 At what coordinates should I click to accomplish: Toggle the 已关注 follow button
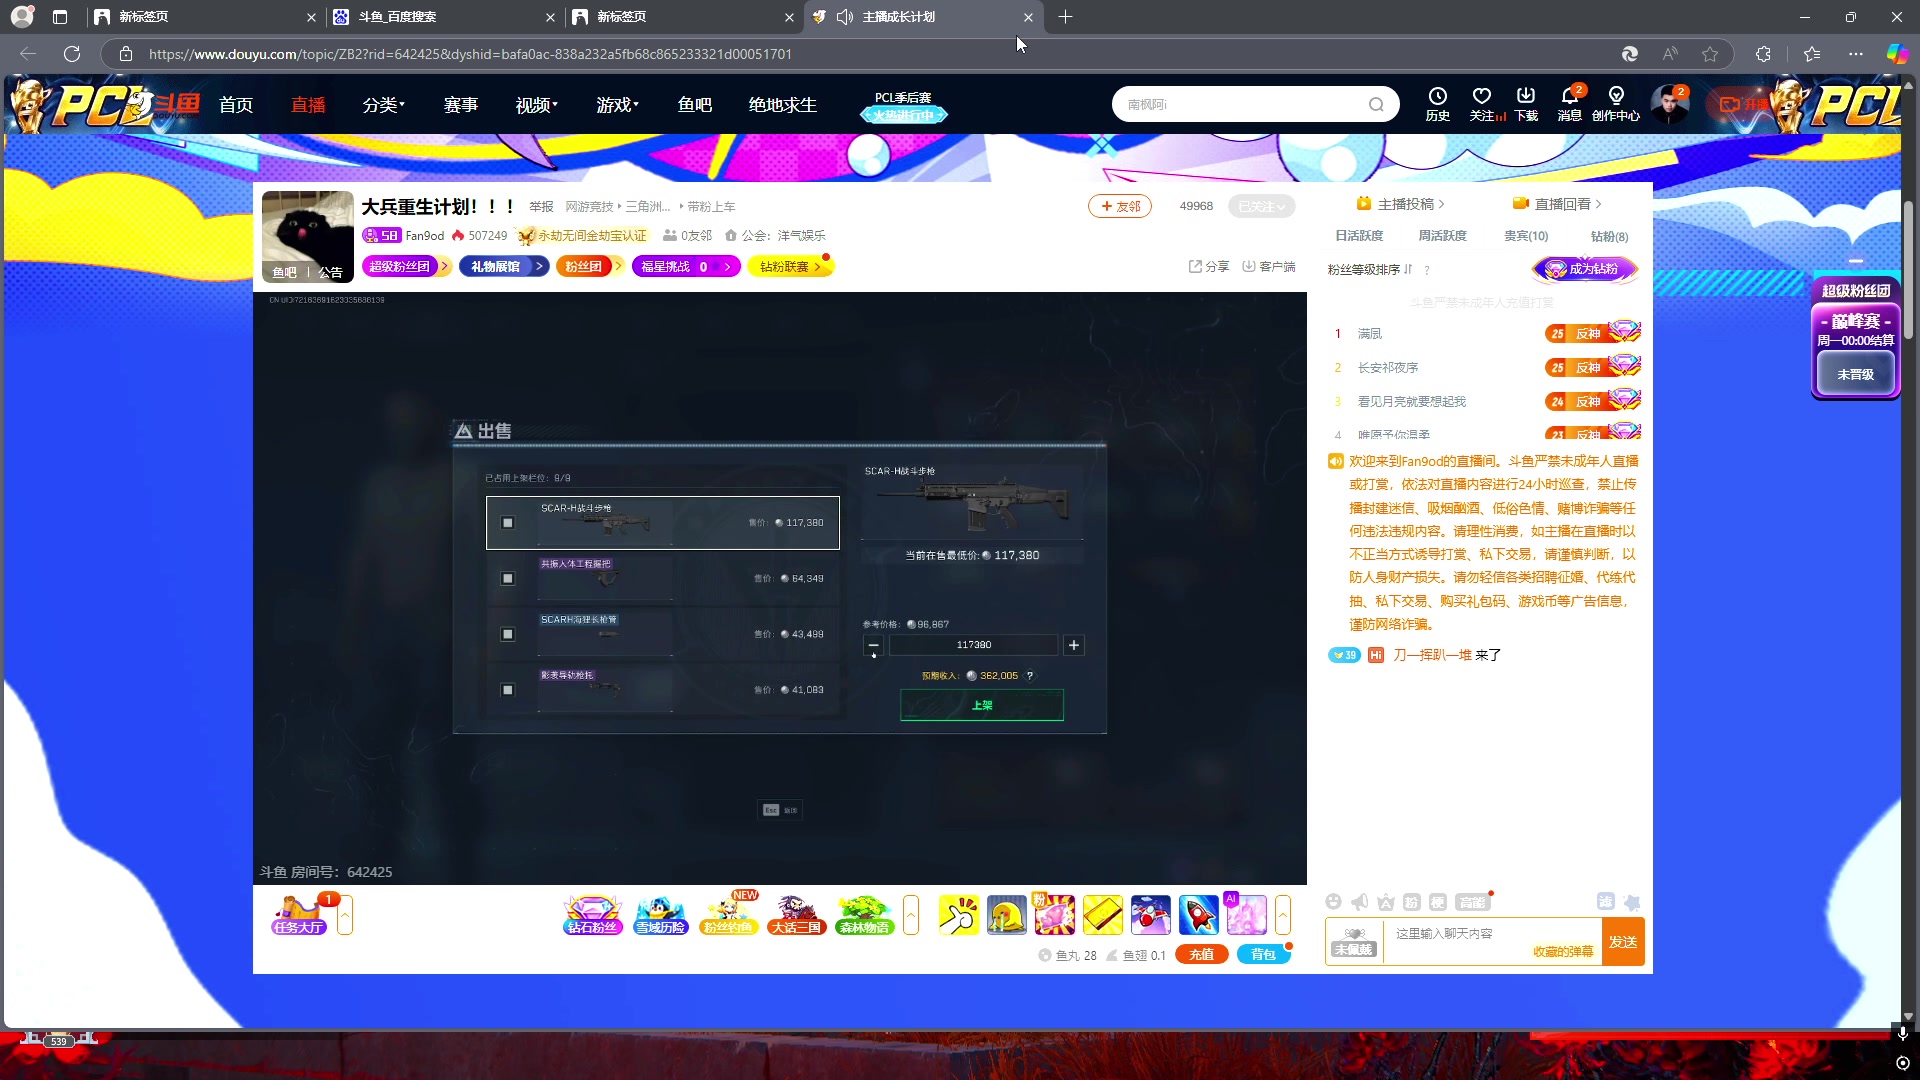(1261, 206)
